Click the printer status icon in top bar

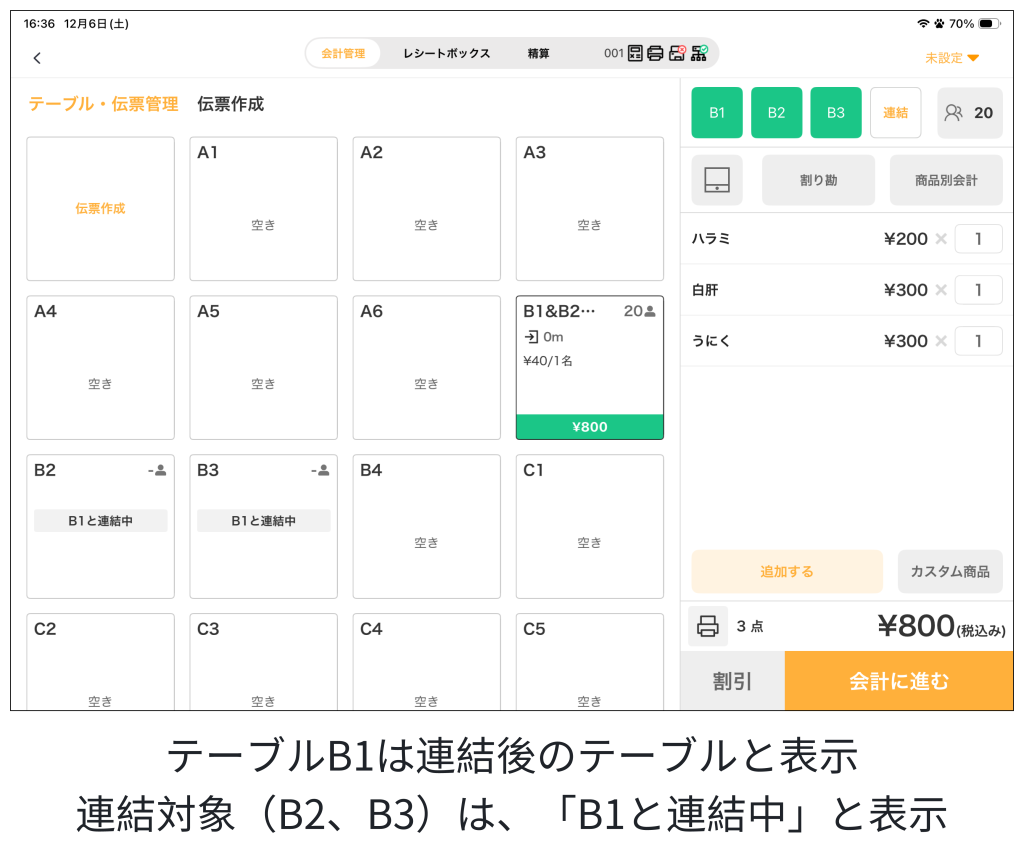(655, 53)
